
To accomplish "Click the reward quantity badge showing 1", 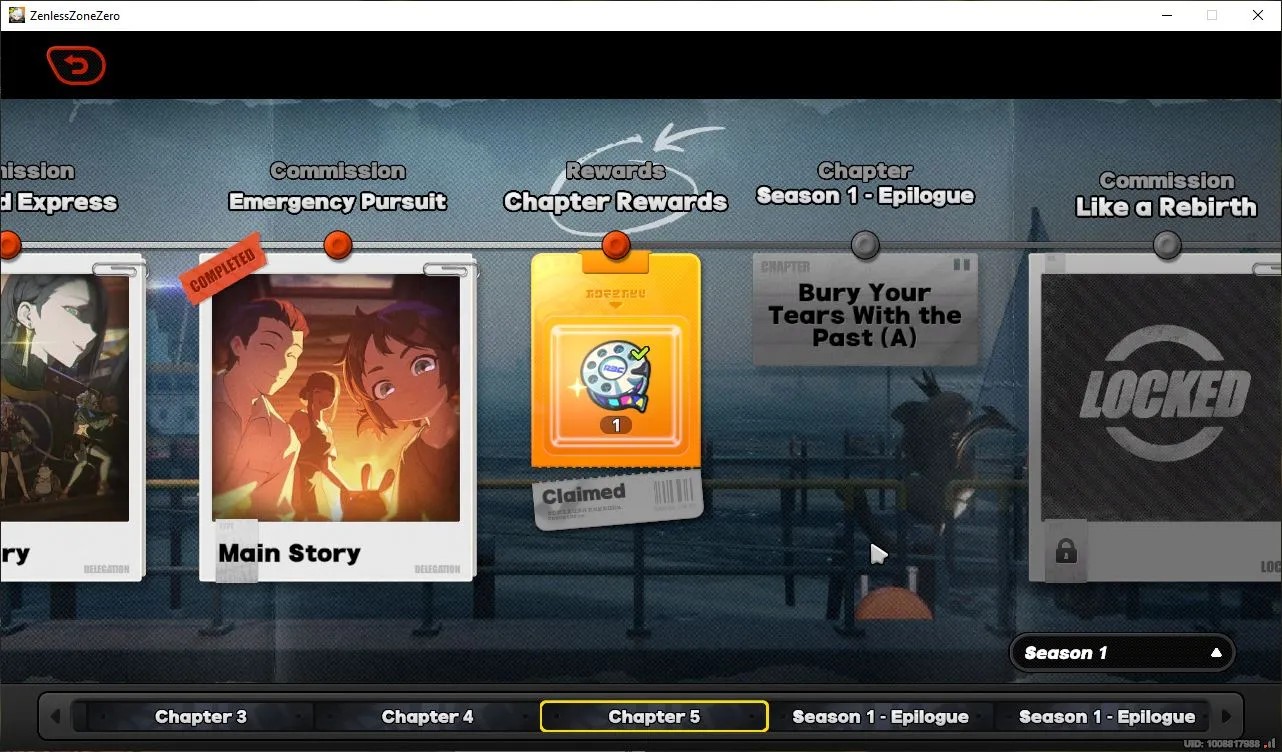I will [x=616, y=425].
